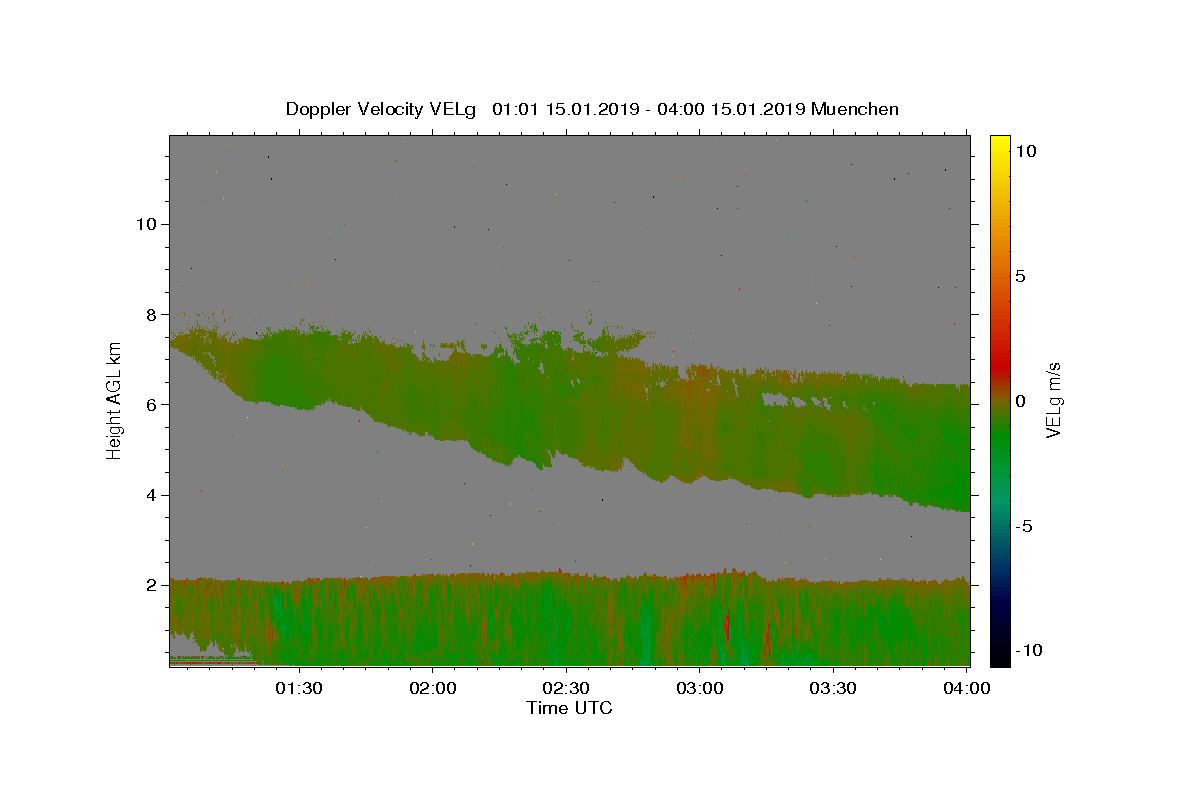Click the 02:30 time tick label
Screen dimensions: 1200x800
click(x=566, y=688)
